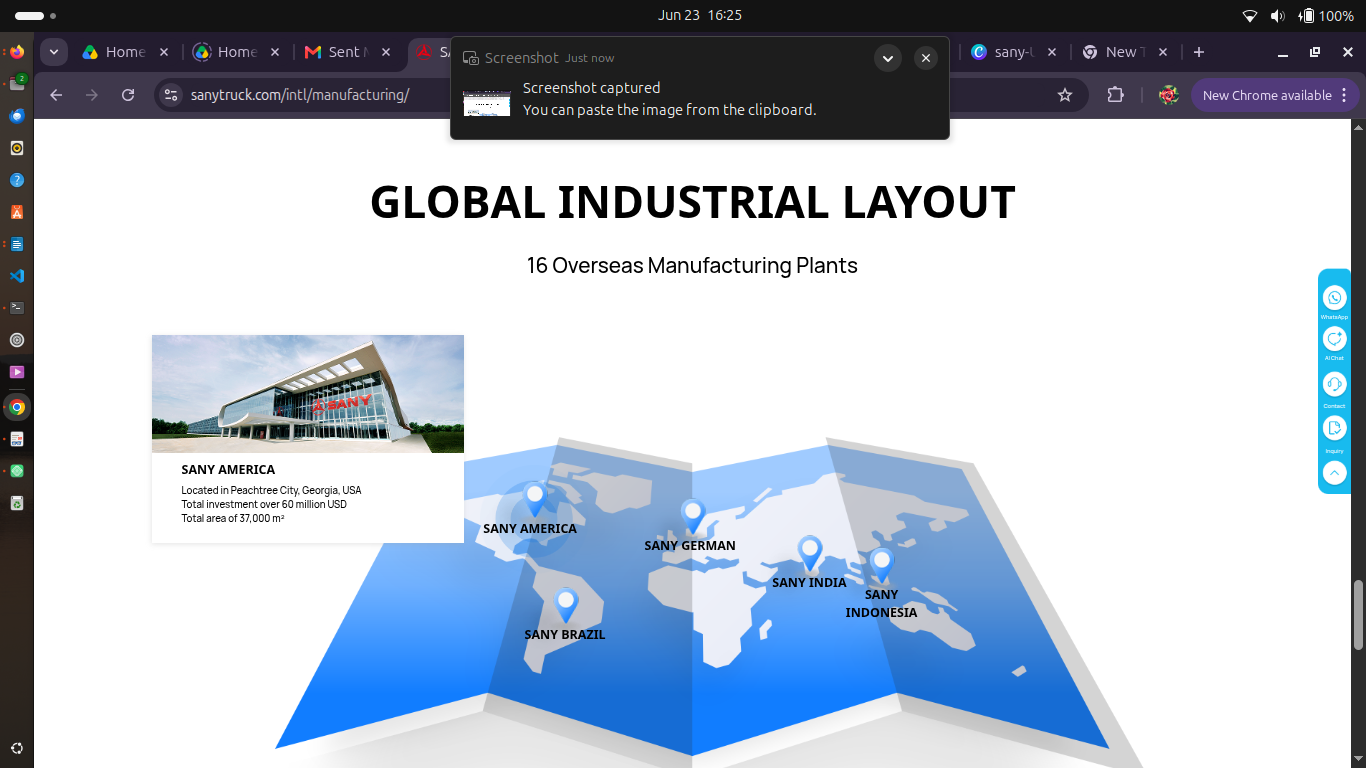Open Help from the dock
Image resolution: width=1366 pixels, height=768 pixels.
click(x=17, y=180)
